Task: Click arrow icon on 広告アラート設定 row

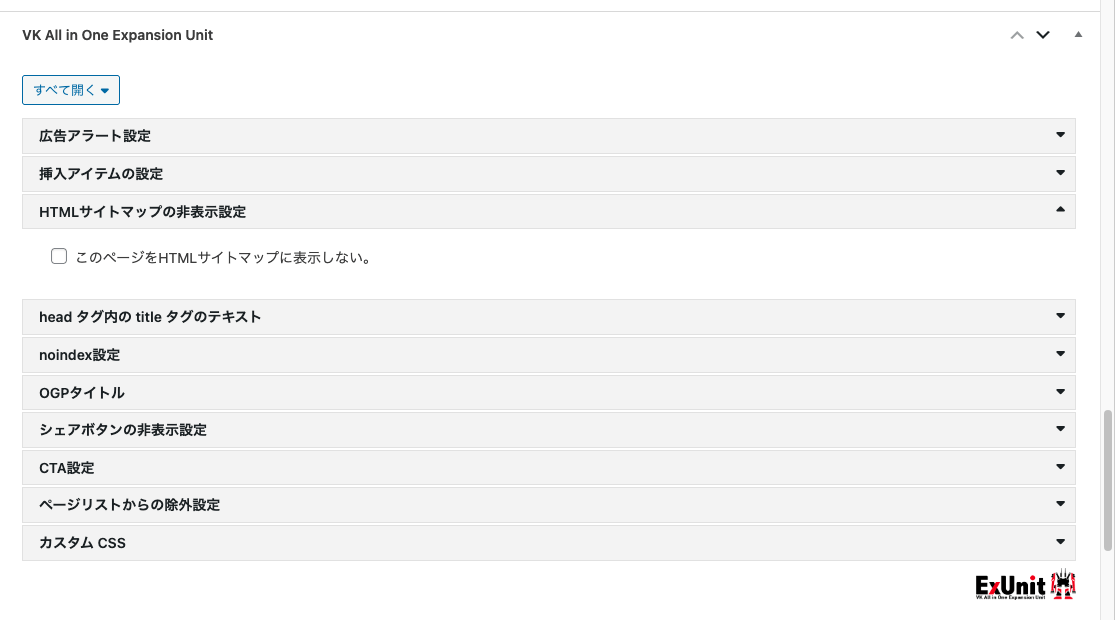Action: click(x=1060, y=135)
